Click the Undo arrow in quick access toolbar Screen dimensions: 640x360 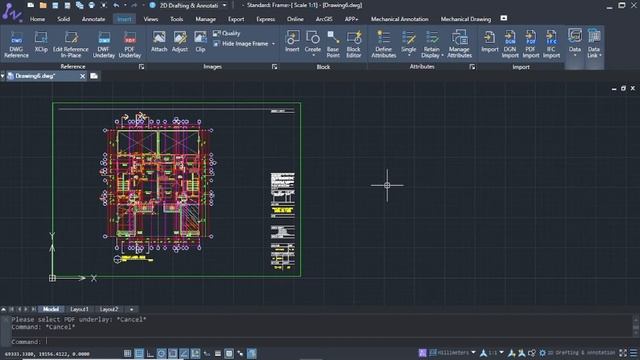point(116,5)
